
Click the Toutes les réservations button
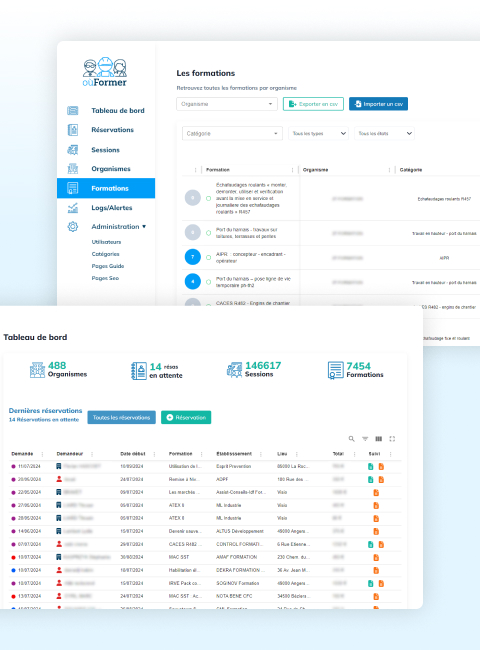(x=121, y=417)
